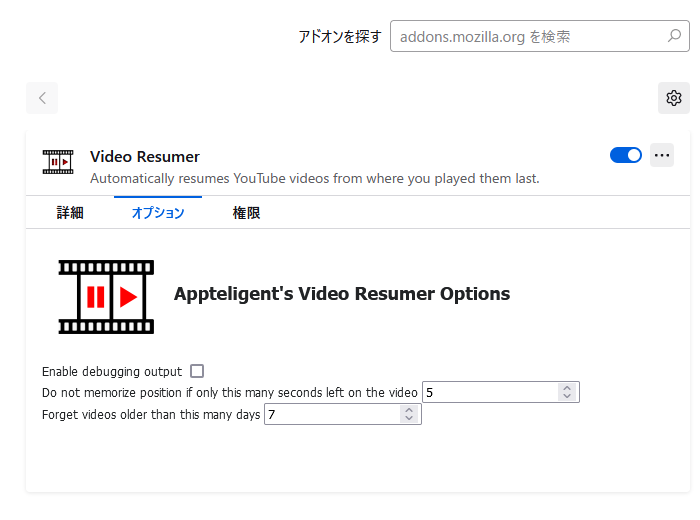Screen dimensions: 700x520
Task: Click the large film strip logo
Action: tap(106, 297)
